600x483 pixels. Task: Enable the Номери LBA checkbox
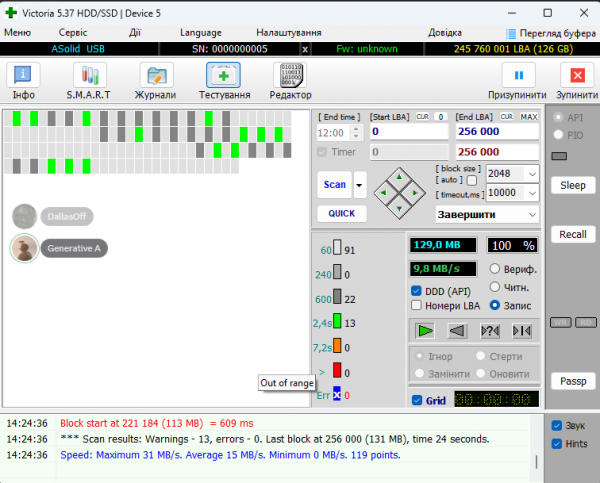click(x=416, y=306)
